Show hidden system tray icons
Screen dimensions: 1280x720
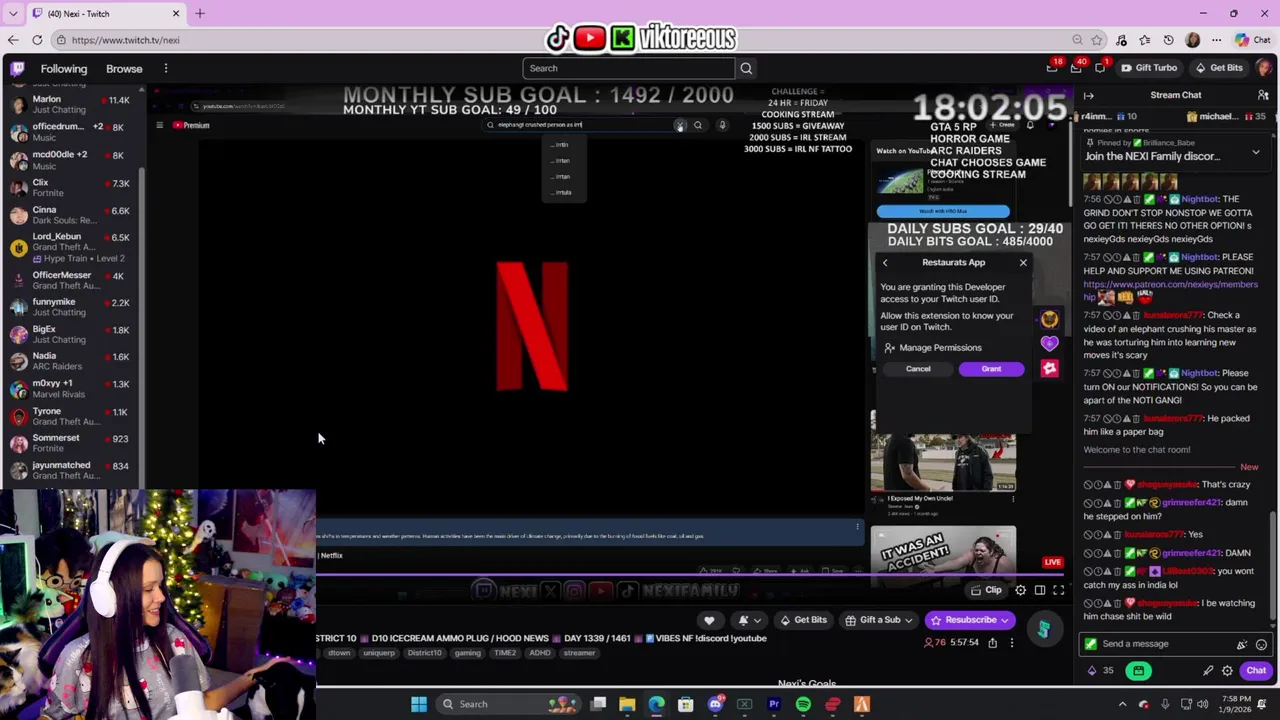point(1122,704)
